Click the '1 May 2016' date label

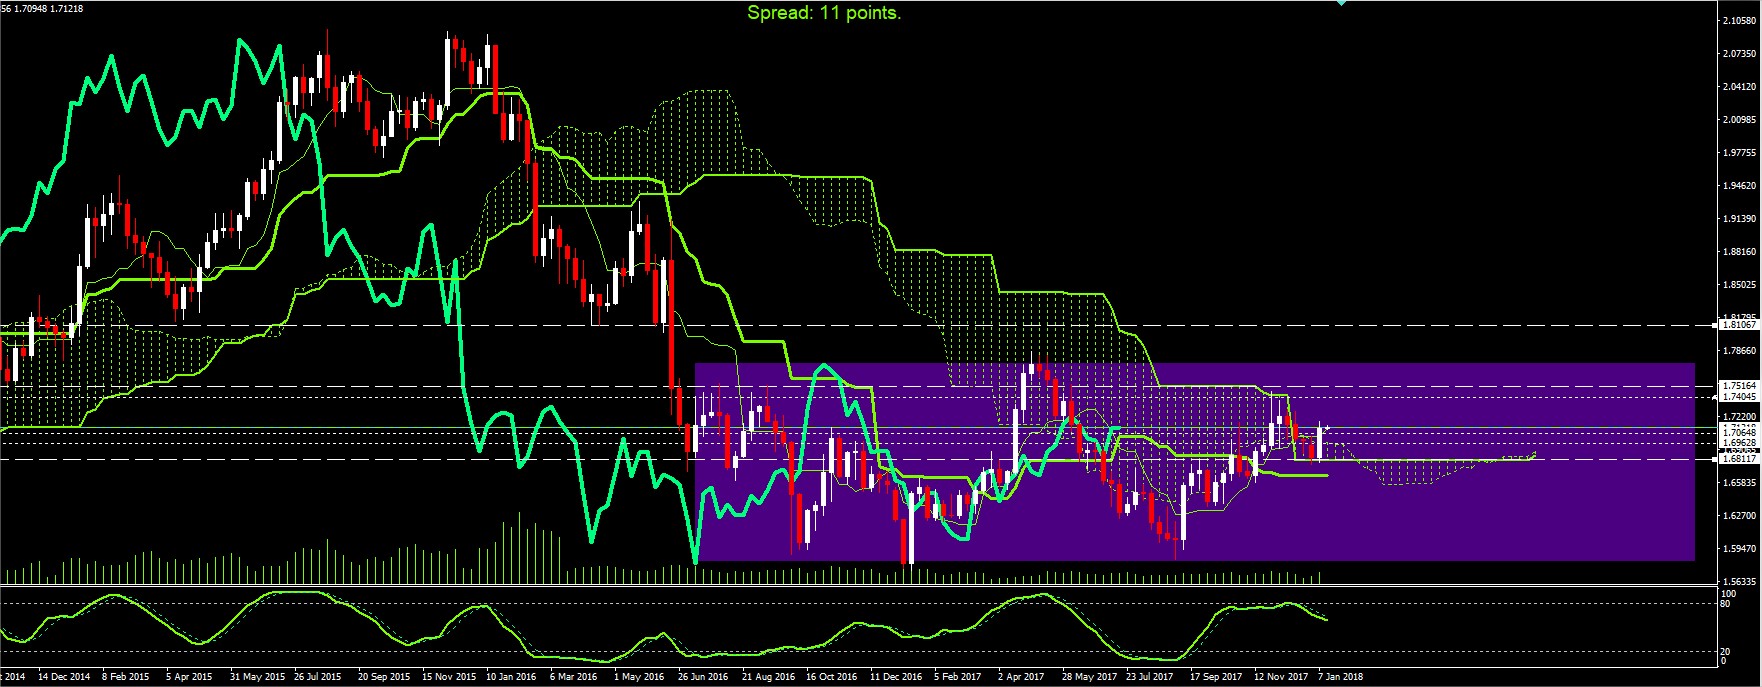pyautogui.click(x=639, y=677)
